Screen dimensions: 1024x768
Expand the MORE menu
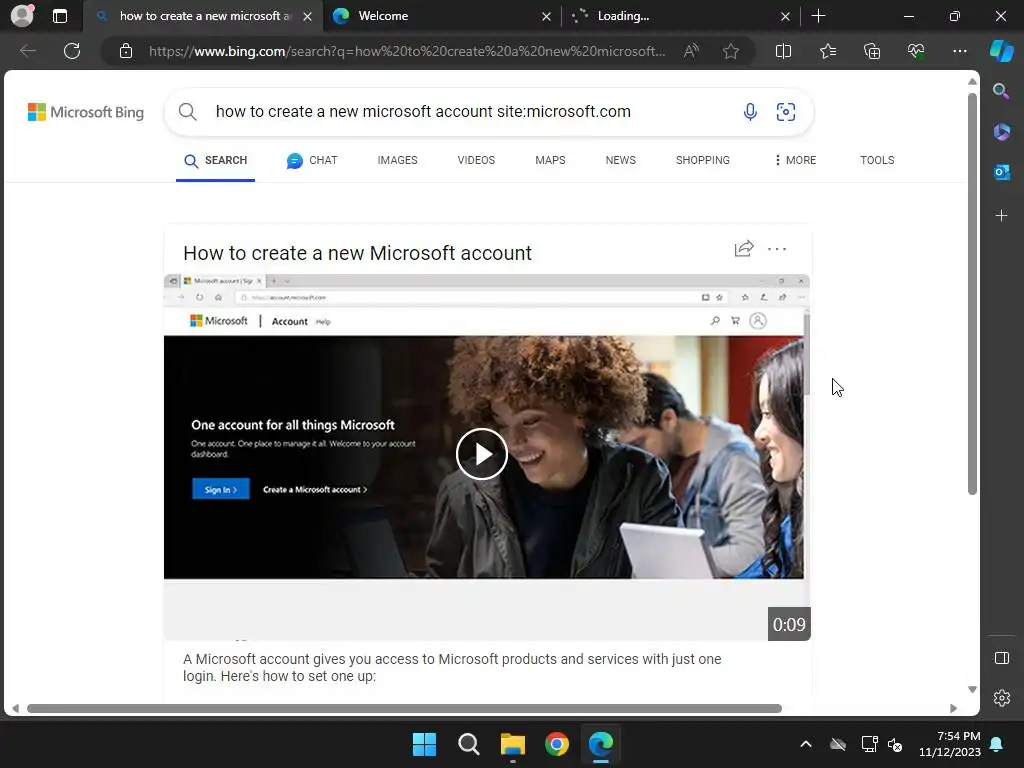pyautogui.click(x=795, y=160)
